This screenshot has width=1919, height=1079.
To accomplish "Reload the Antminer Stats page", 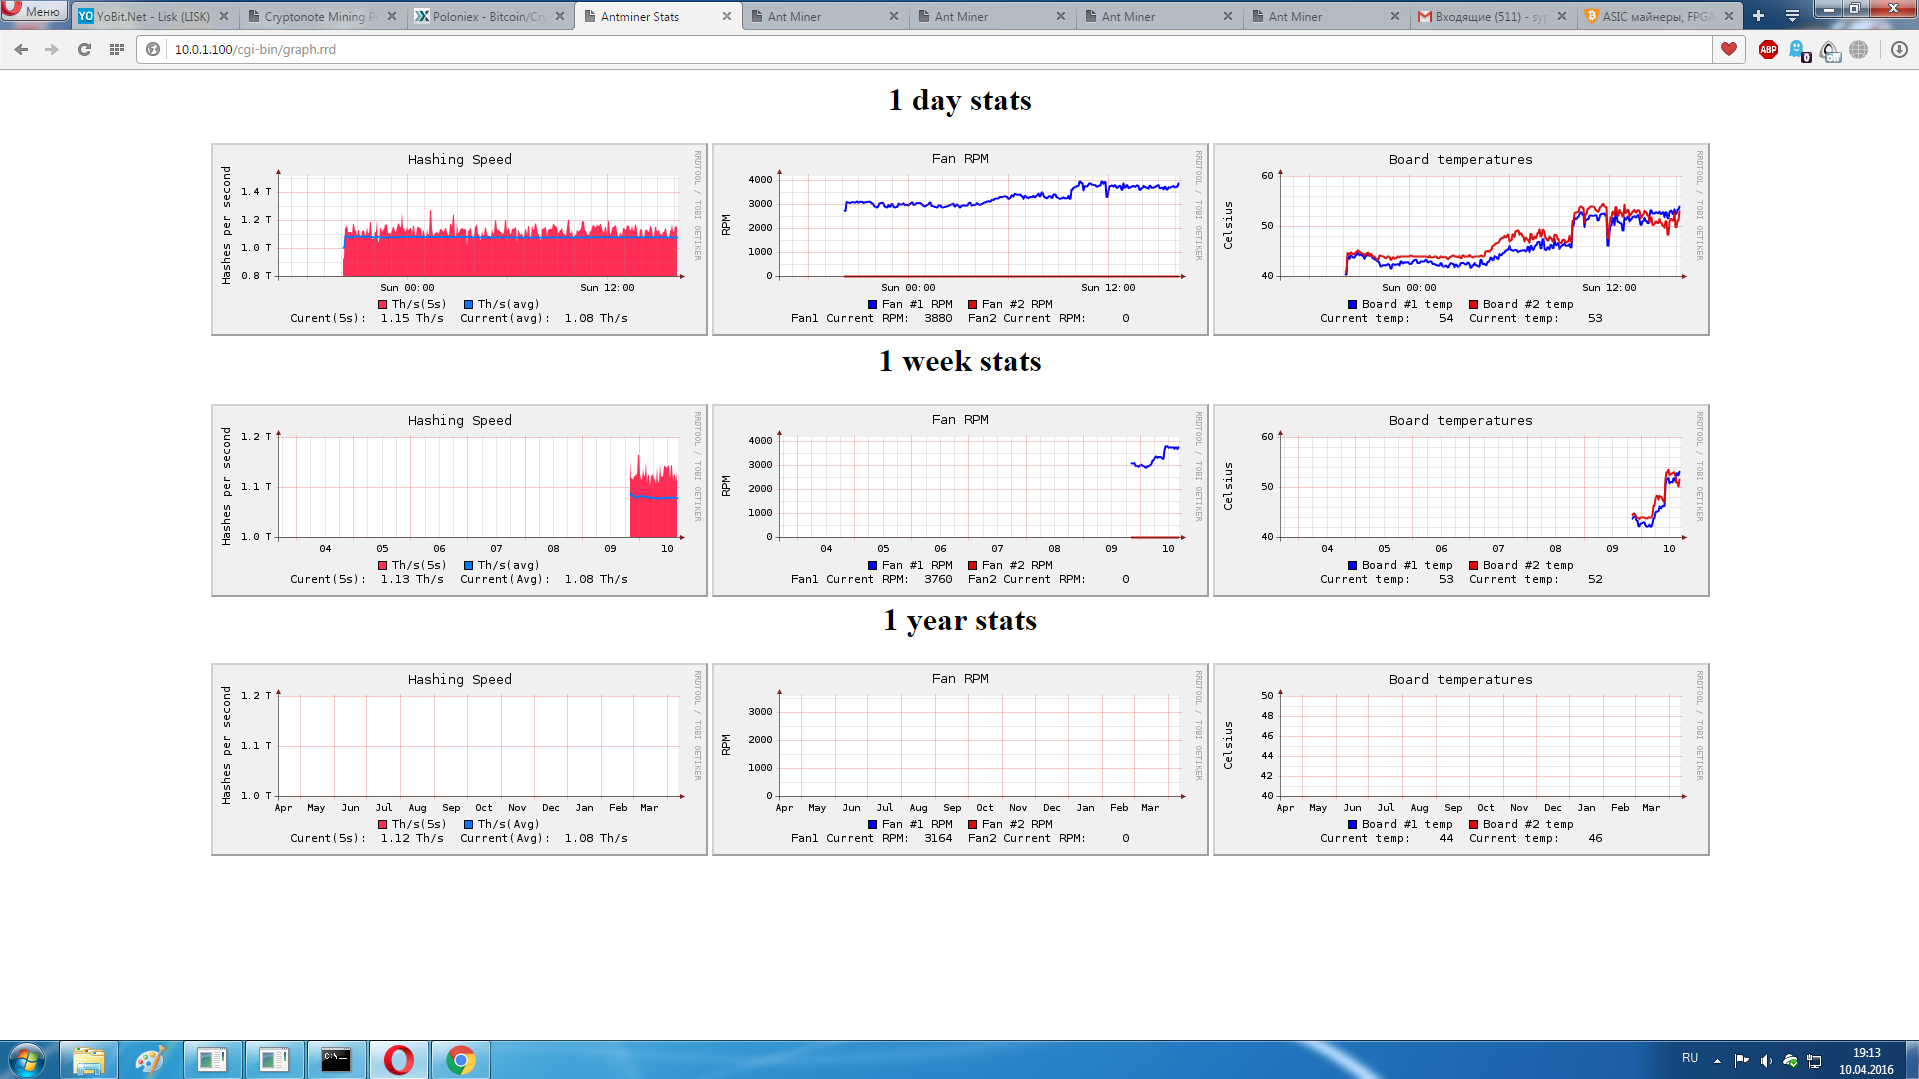I will pos(84,49).
